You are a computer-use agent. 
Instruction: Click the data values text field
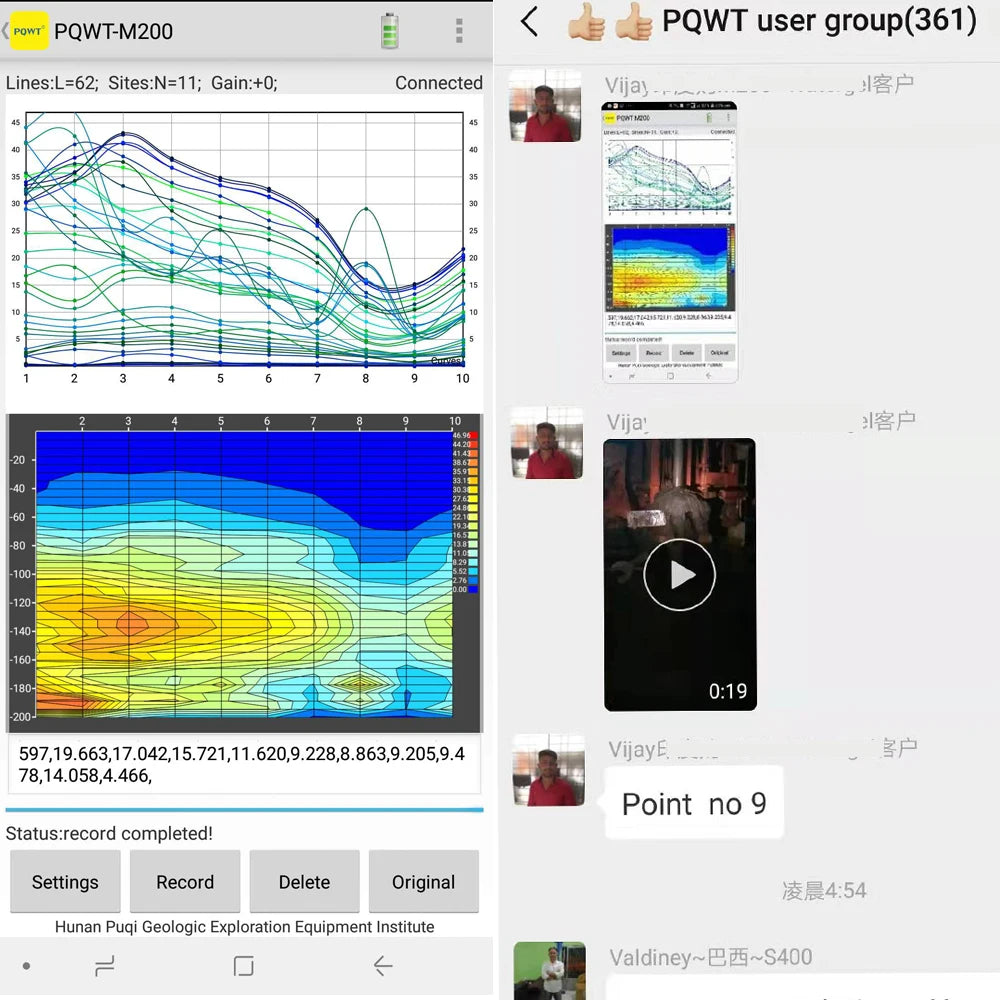(244, 766)
